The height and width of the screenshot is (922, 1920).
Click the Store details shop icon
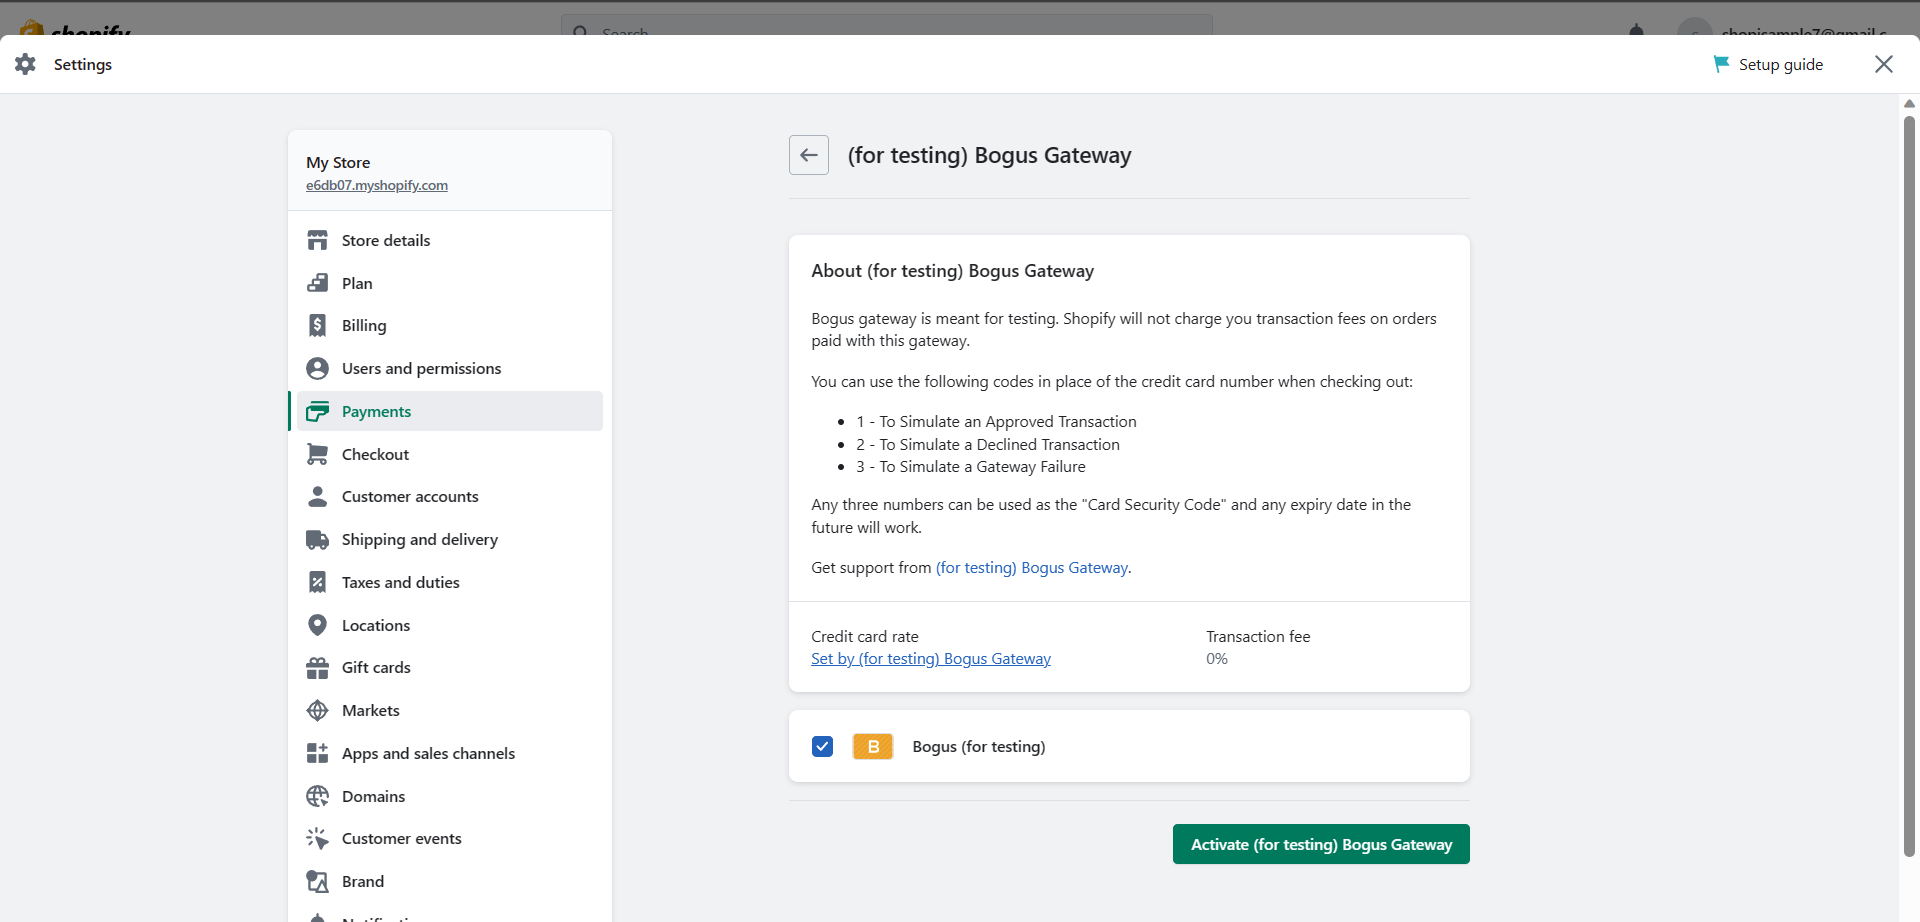pos(317,240)
